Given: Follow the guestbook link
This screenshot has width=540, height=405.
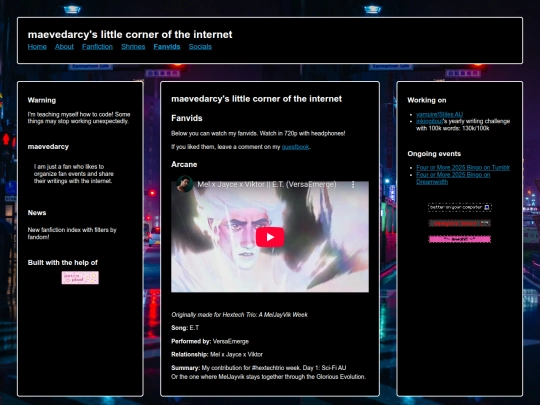Looking at the screenshot, I should coord(295,147).
